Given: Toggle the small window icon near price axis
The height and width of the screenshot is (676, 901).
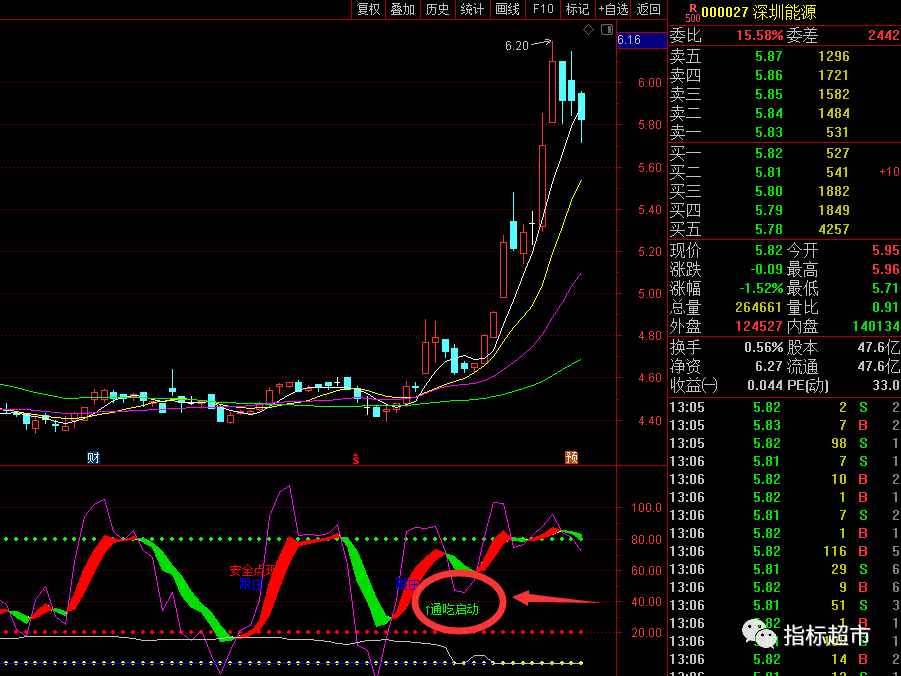Looking at the screenshot, I should click(607, 29).
